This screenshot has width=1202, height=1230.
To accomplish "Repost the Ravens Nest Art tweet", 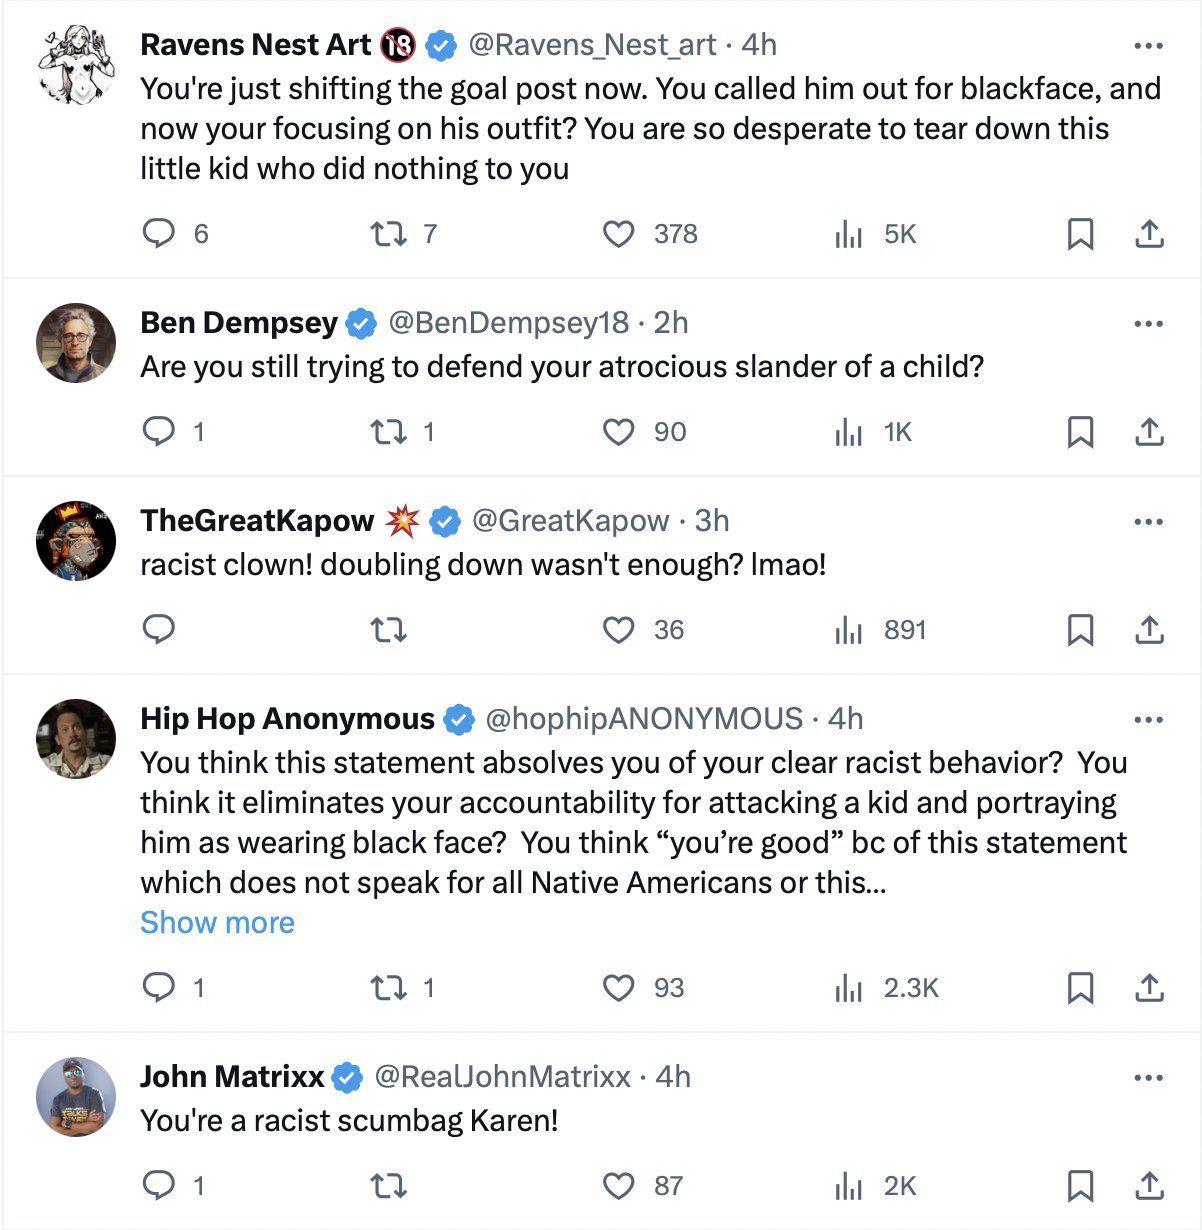I will 386,234.
